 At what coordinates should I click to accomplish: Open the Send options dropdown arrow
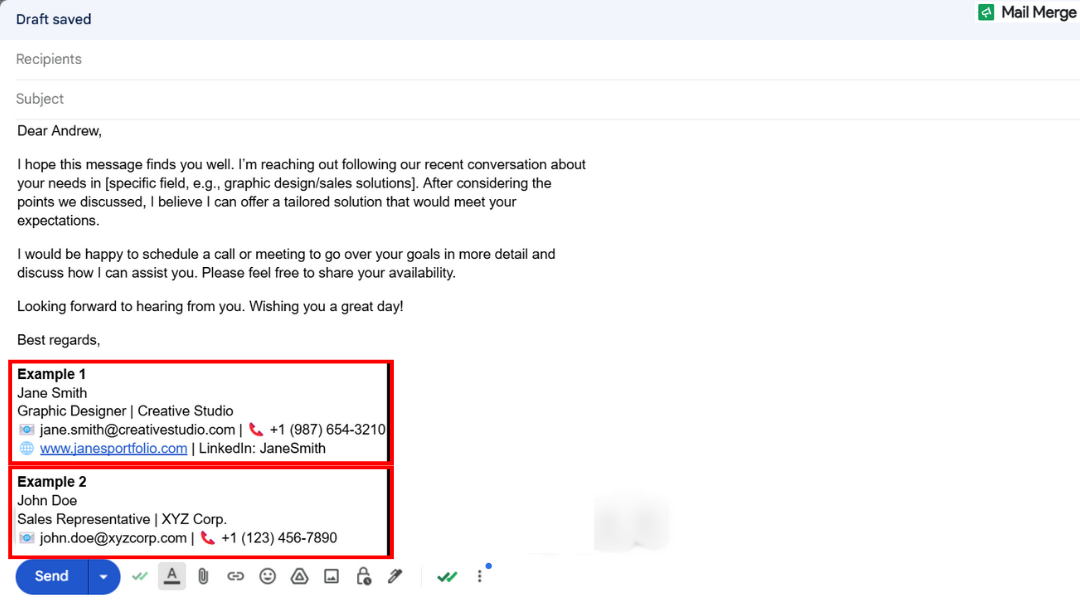(104, 577)
